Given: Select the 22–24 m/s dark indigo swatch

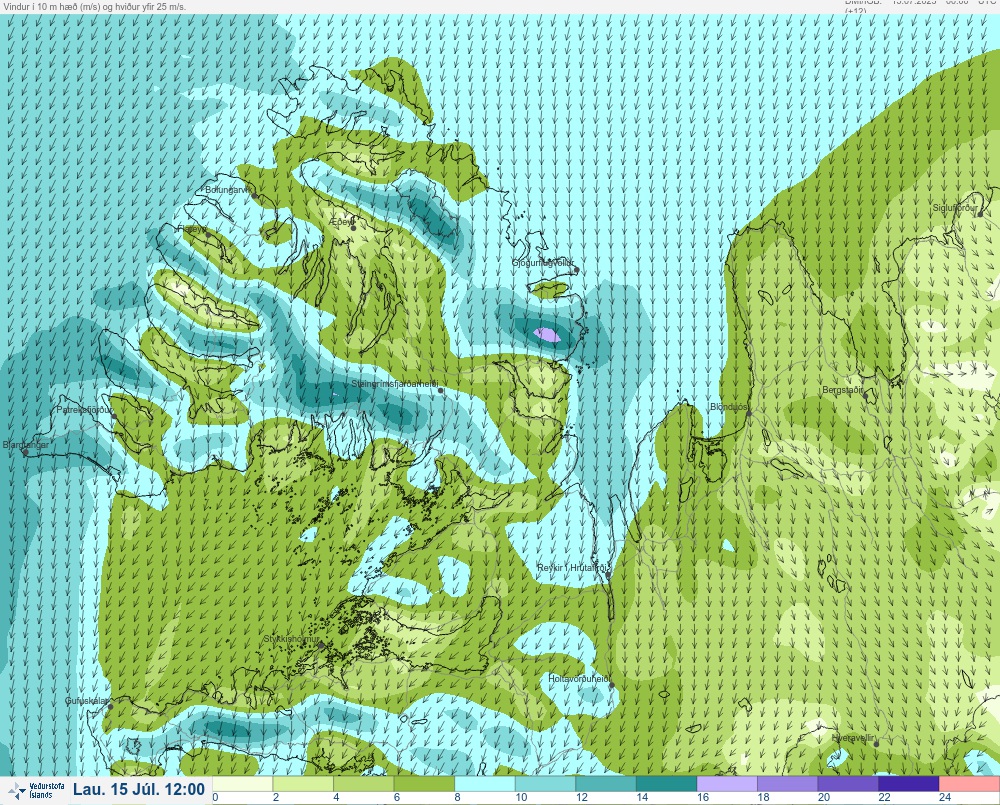Looking at the screenshot, I should (x=909, y=783).
